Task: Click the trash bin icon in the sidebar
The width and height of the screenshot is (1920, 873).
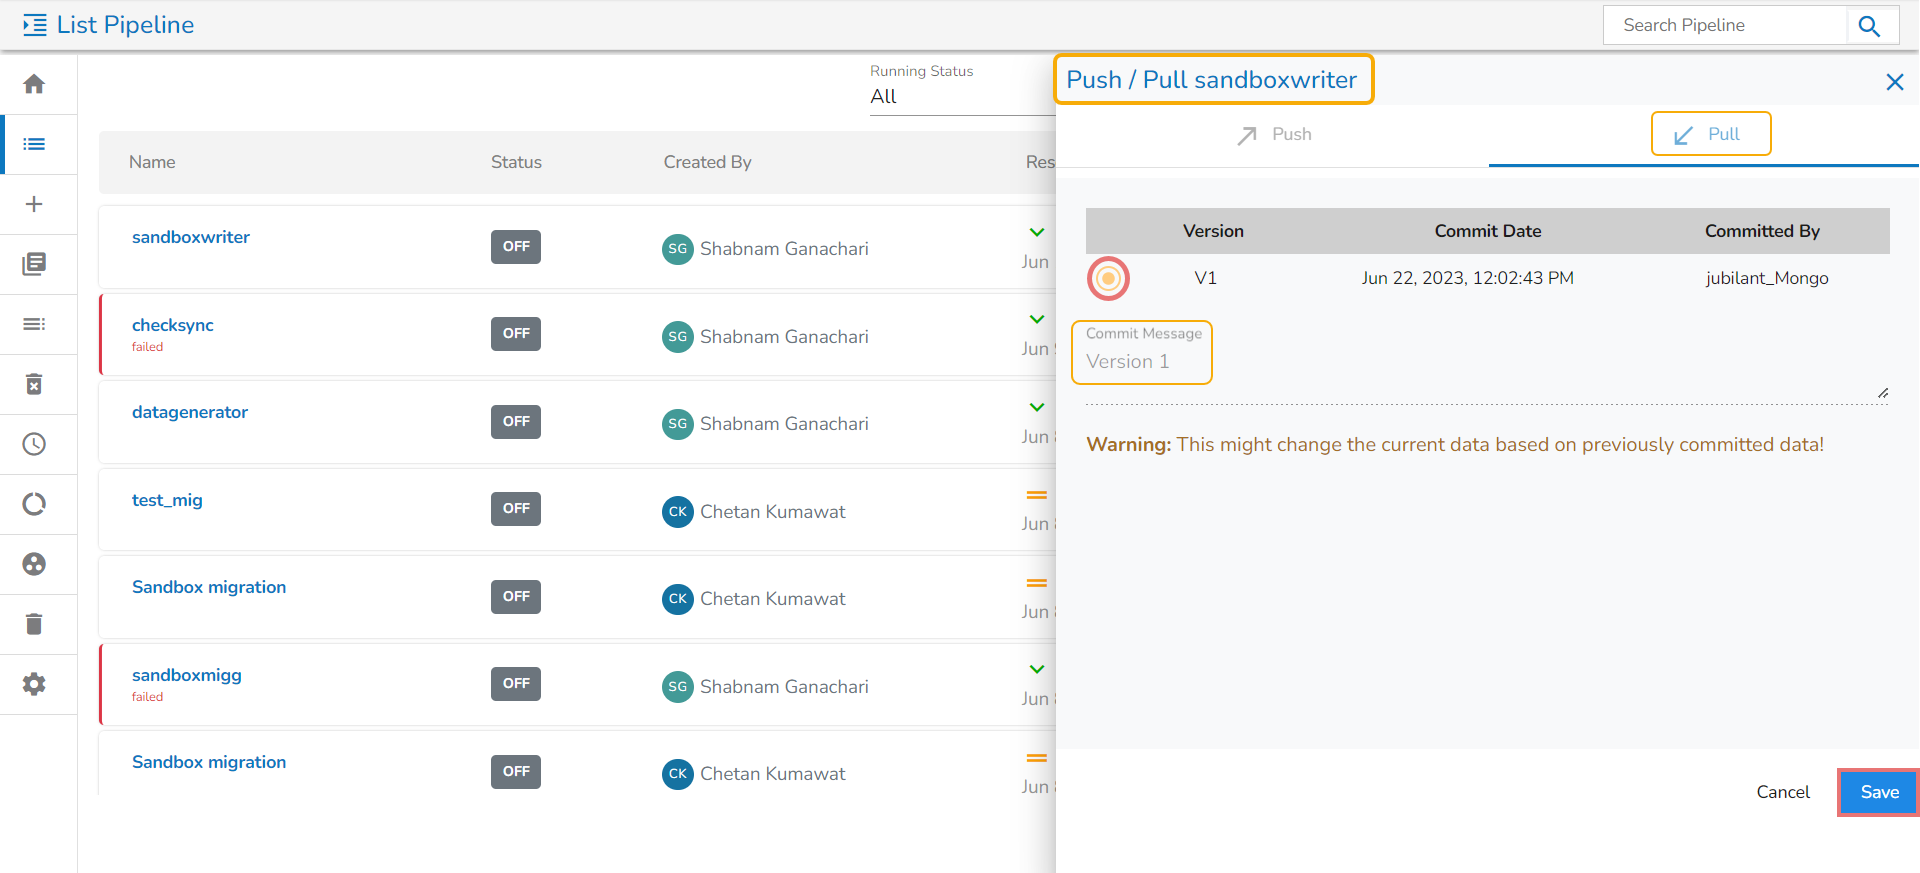Action: tap(34, 624)
